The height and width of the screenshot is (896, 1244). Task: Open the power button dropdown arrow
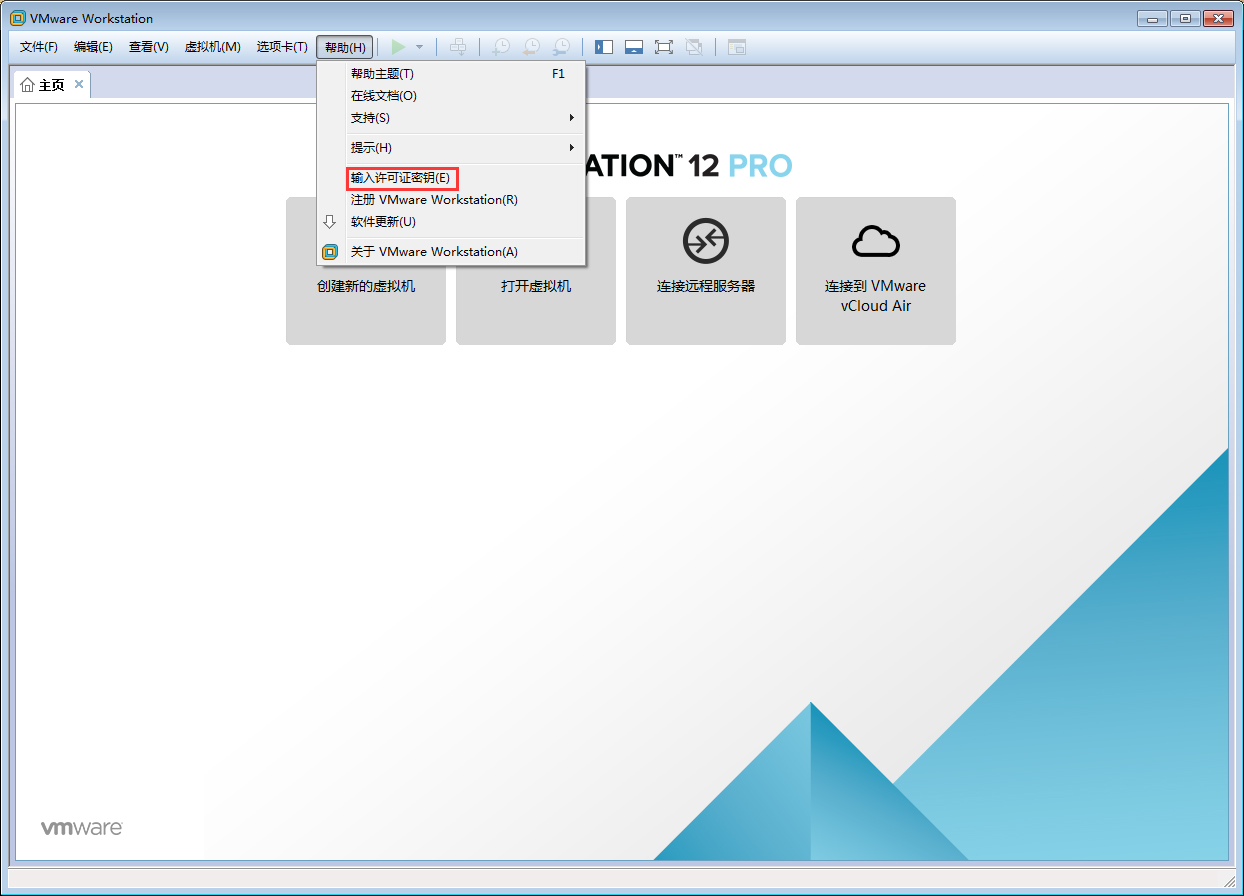pyautogui.click(x=418, y=46)
